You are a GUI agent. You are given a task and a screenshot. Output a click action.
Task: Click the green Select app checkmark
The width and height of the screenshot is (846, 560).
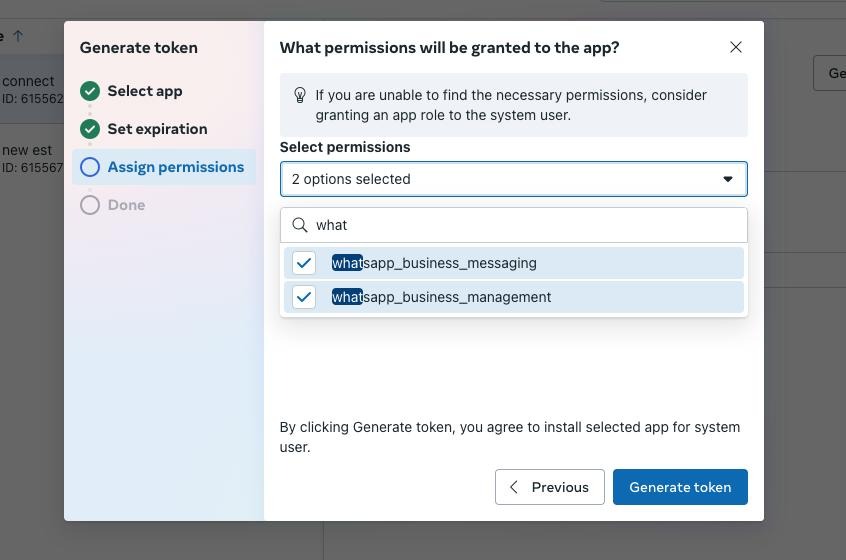90,91
